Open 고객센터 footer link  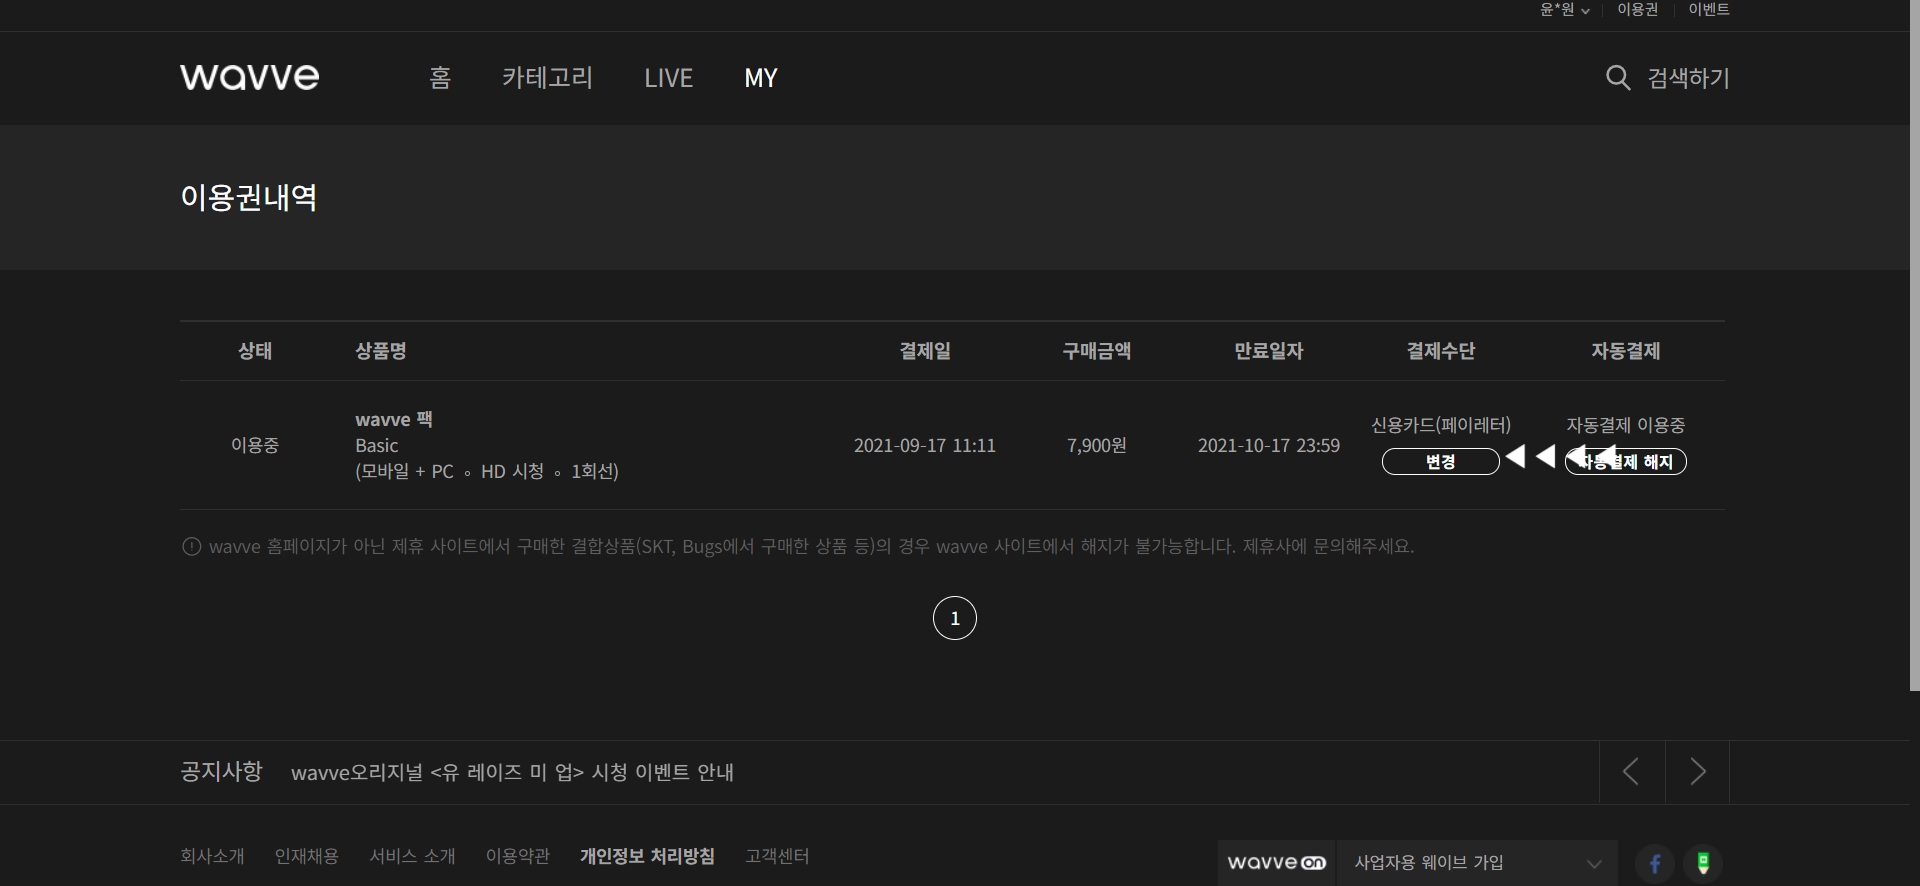coord(777,856)
